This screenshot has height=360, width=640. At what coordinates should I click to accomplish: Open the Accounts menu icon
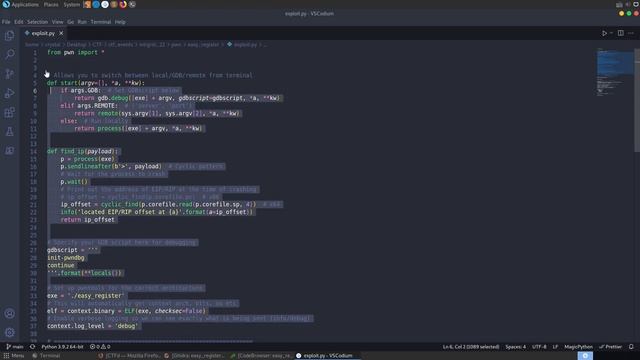coord(9,313)
